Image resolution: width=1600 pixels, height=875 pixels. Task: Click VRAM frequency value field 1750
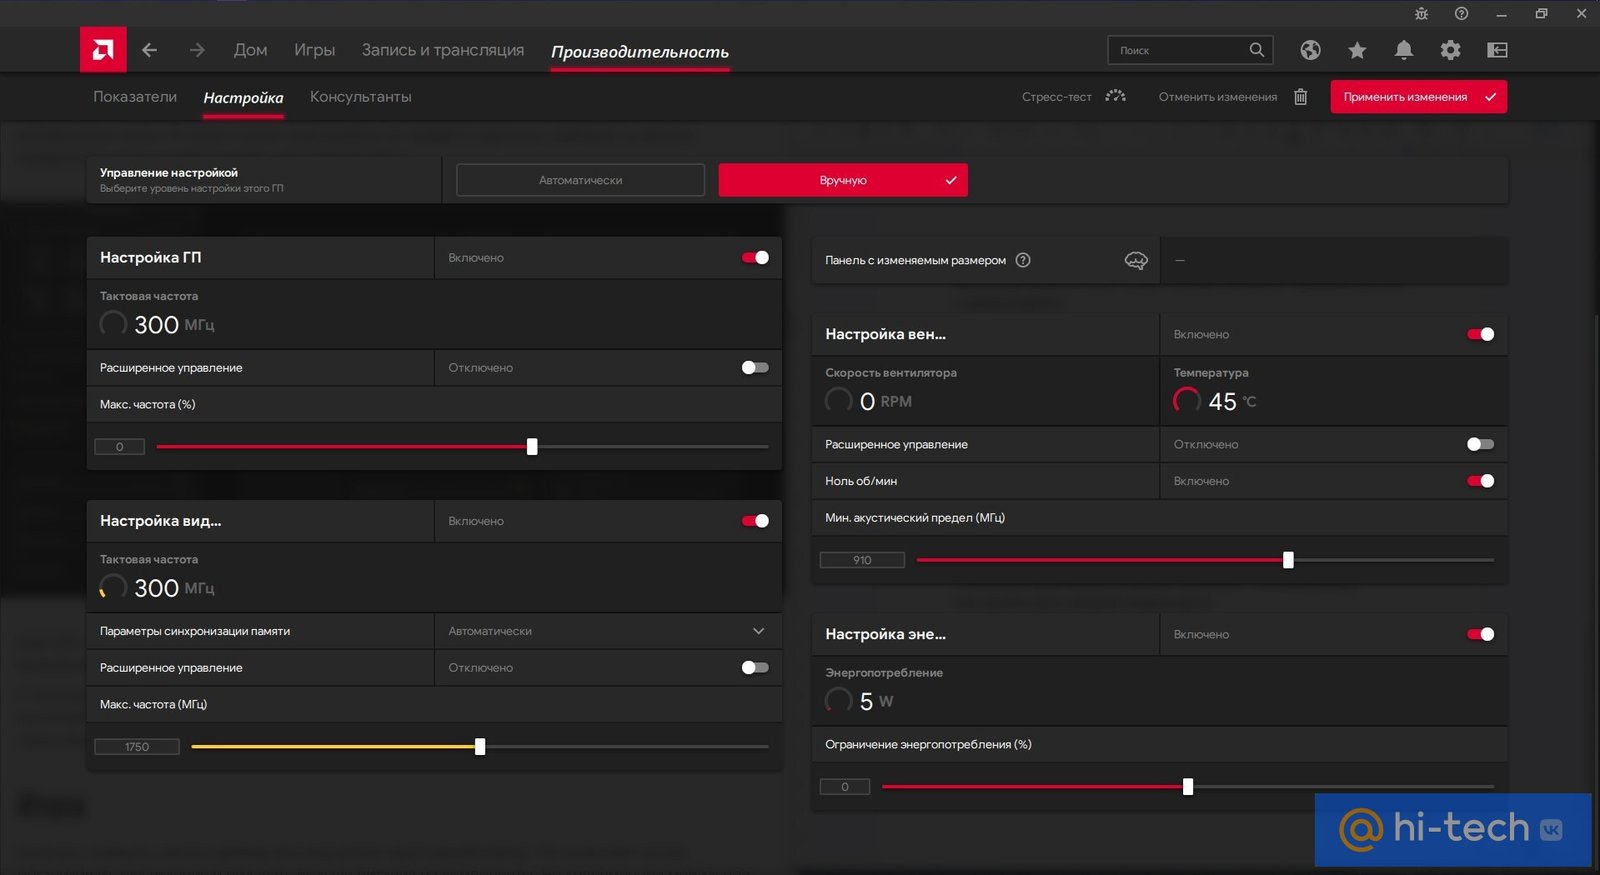pos(137,747)
